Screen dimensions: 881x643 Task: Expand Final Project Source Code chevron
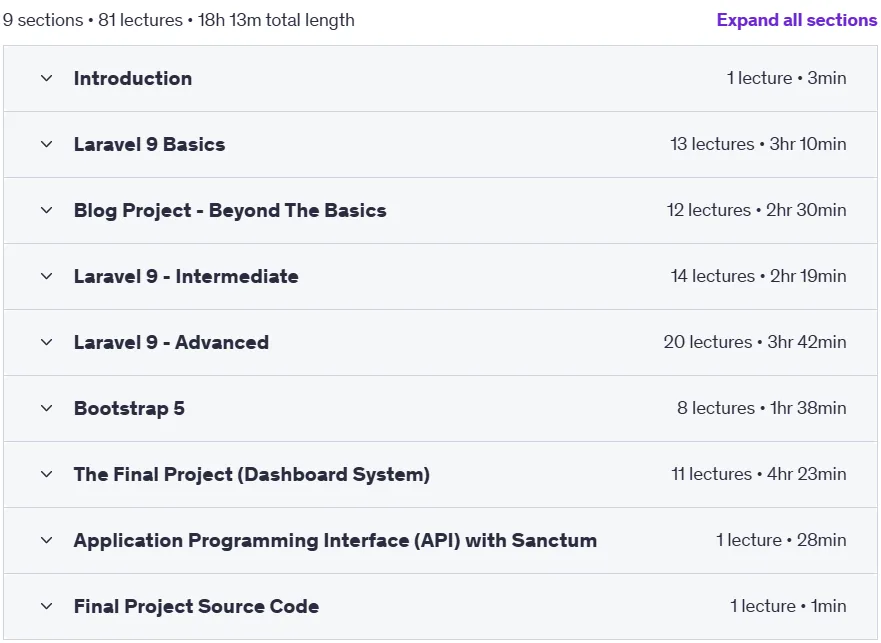(x=47, y=606)
